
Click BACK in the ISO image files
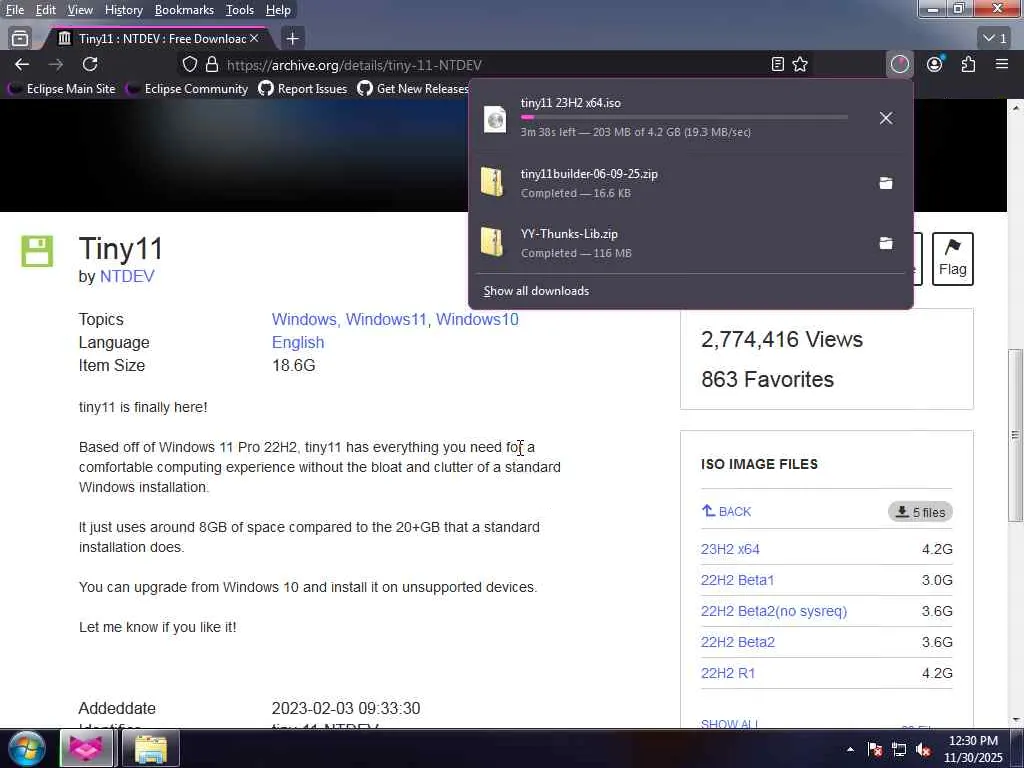click(x=726, y=511)
